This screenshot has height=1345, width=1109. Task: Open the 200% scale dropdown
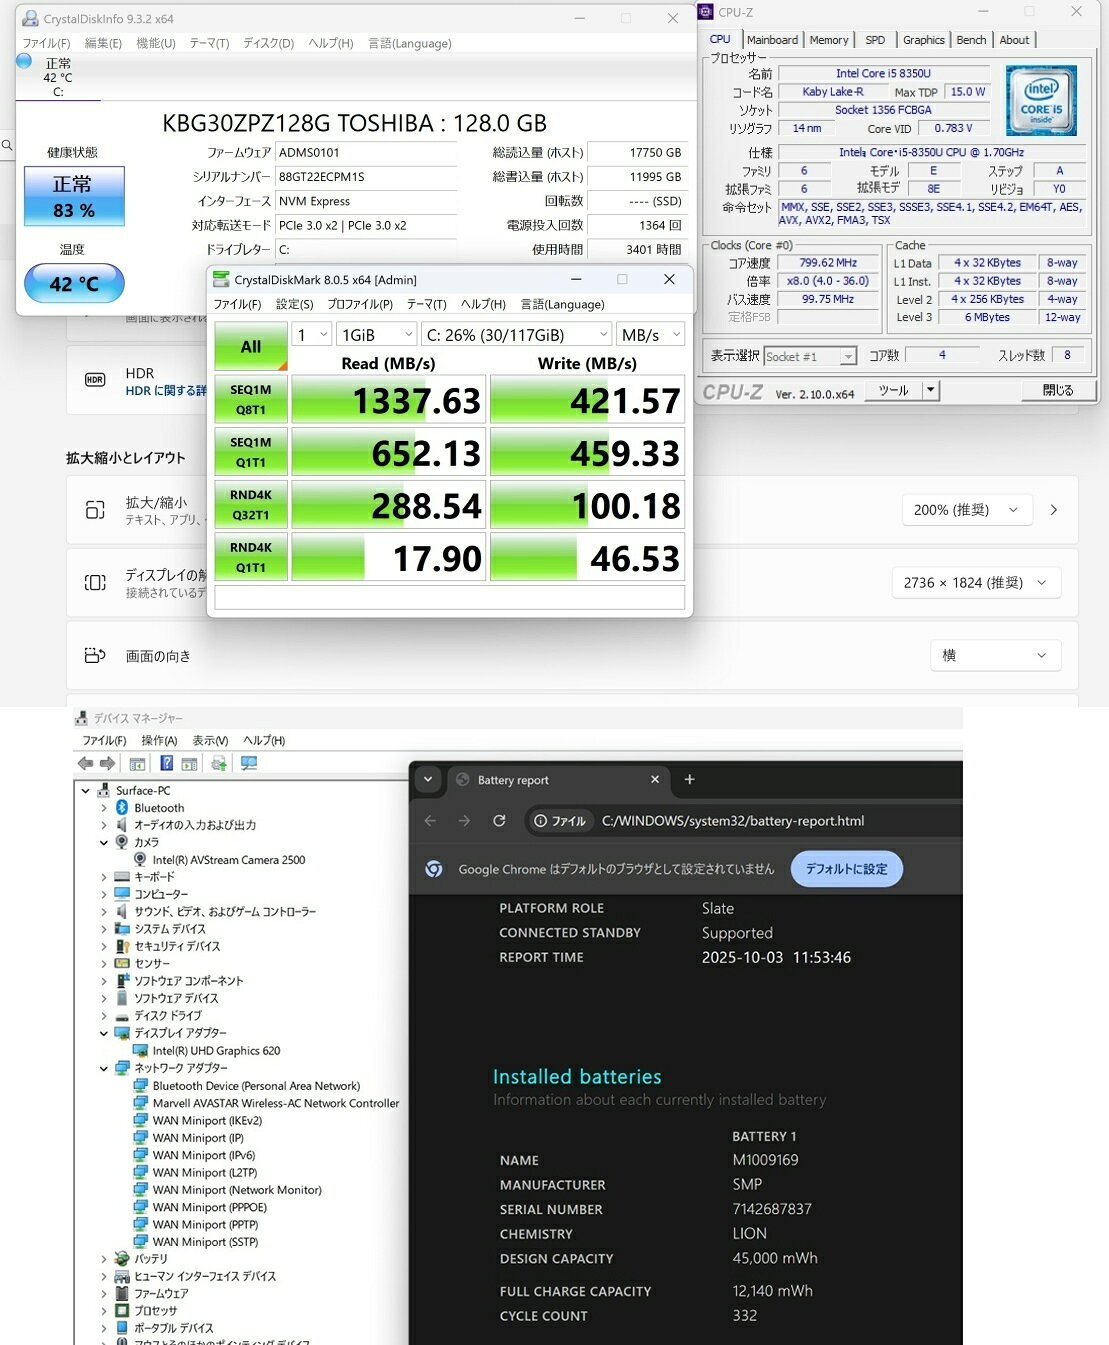pyautogui.click(x=965, y=510)
